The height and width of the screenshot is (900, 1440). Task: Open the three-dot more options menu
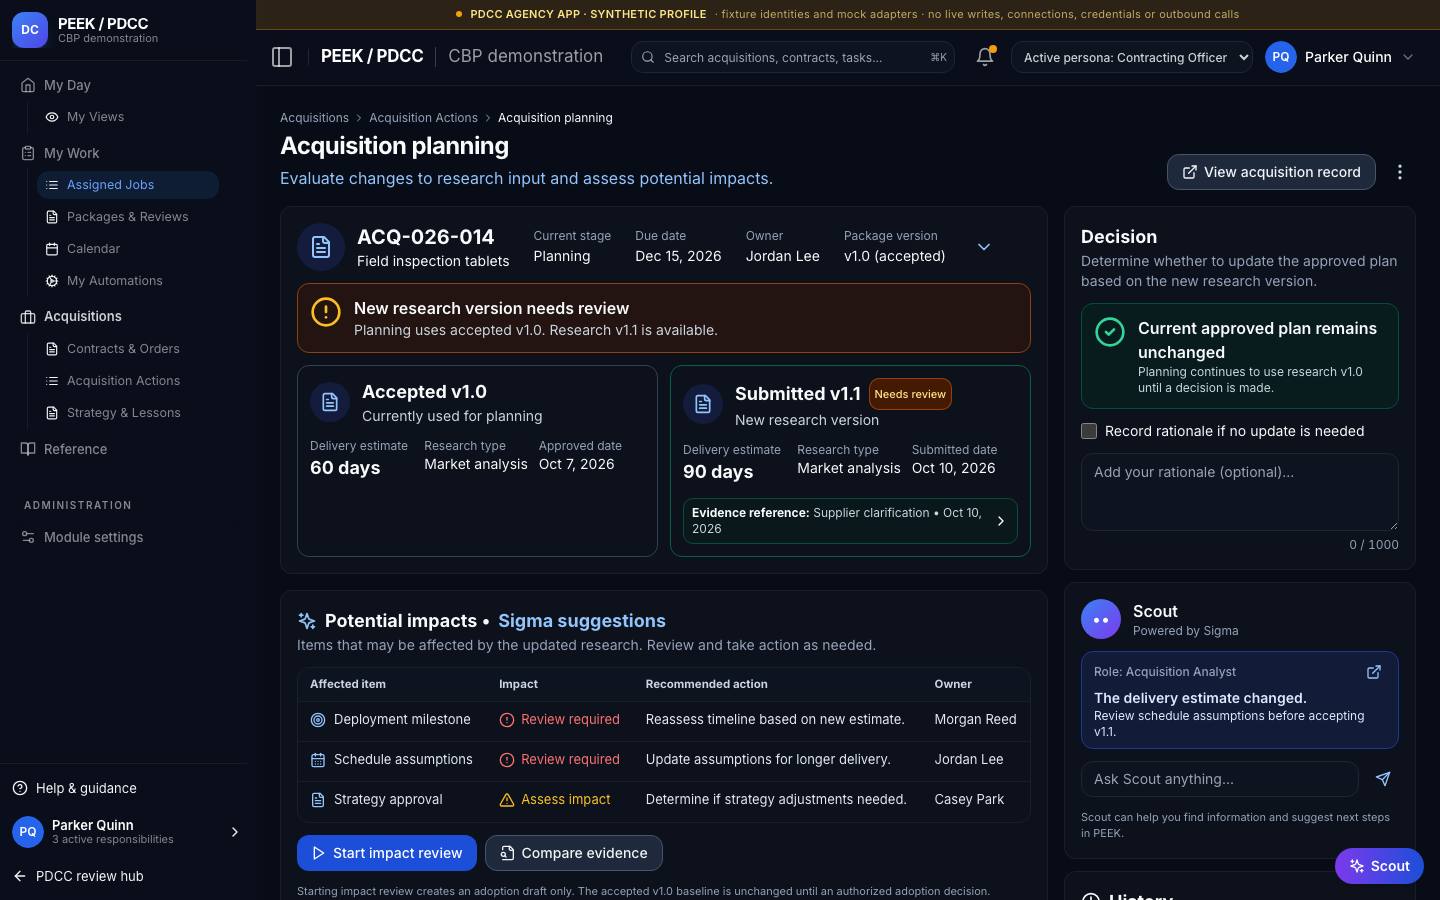coord(1400,172)
